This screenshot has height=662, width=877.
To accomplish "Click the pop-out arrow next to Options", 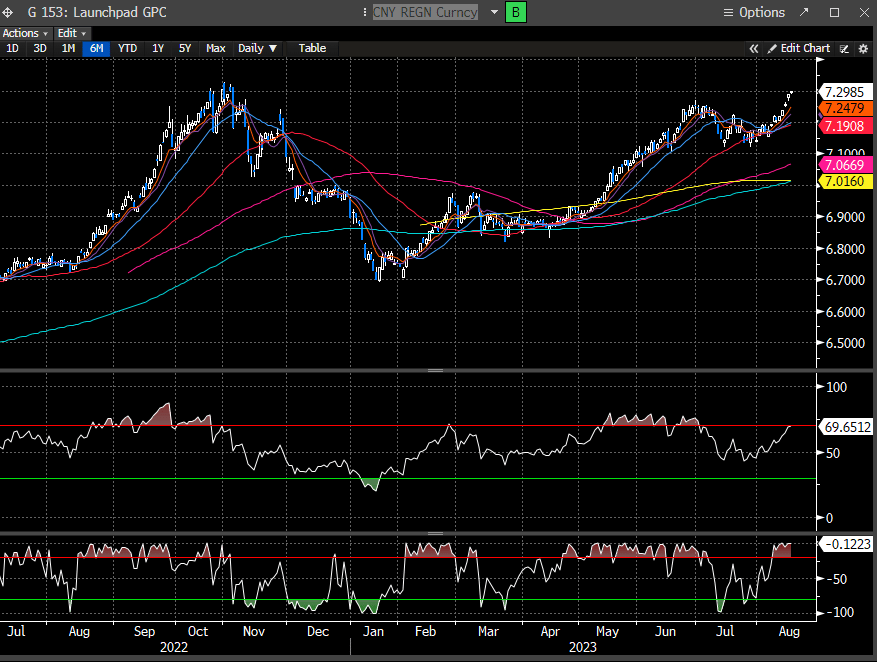I will coord(804,12).
